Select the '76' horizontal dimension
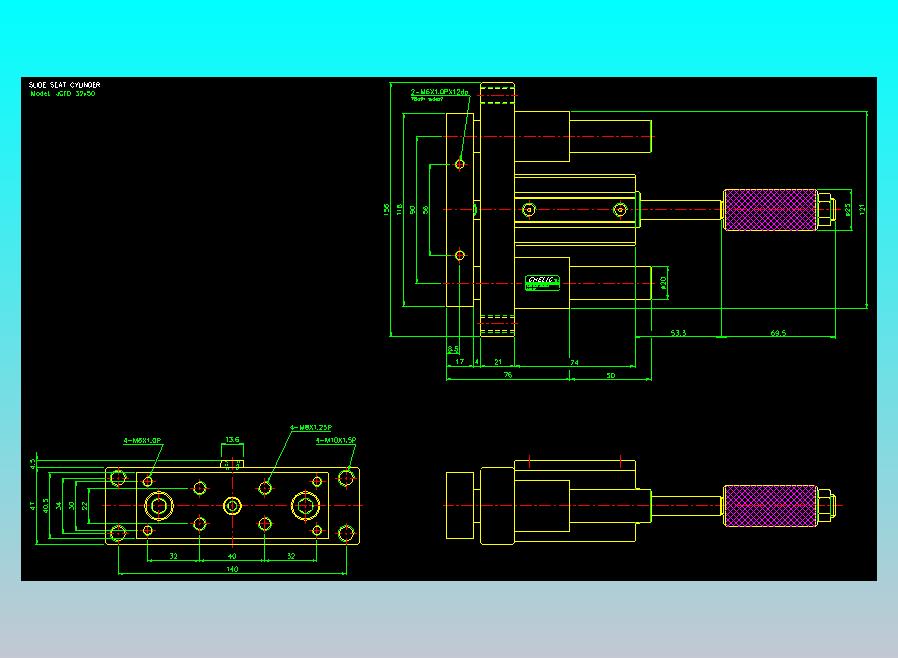This screenshot has height=658, width=898. click(507, 375)
